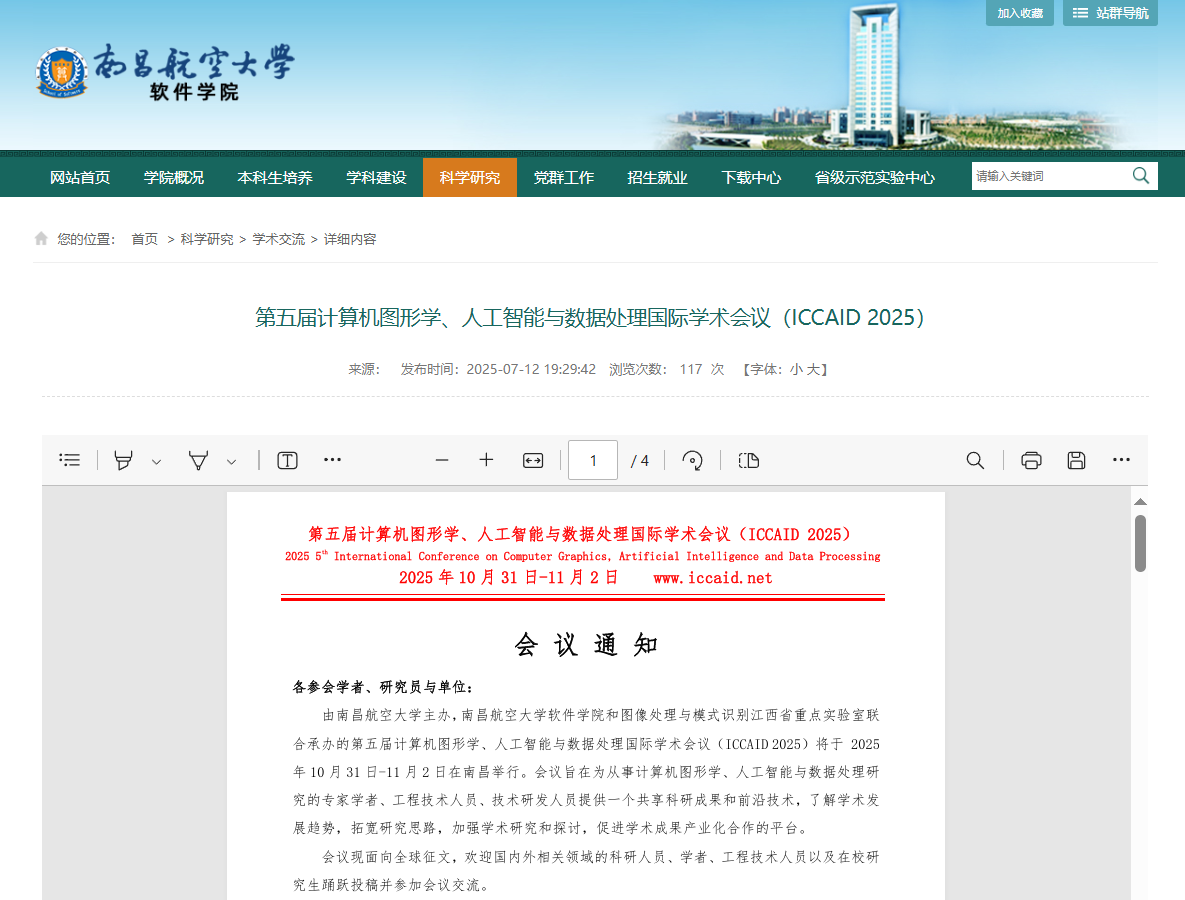Open more PDF viewer settings ellipsis
Screen dimensions: 1185x900
tap(1122, 459)
